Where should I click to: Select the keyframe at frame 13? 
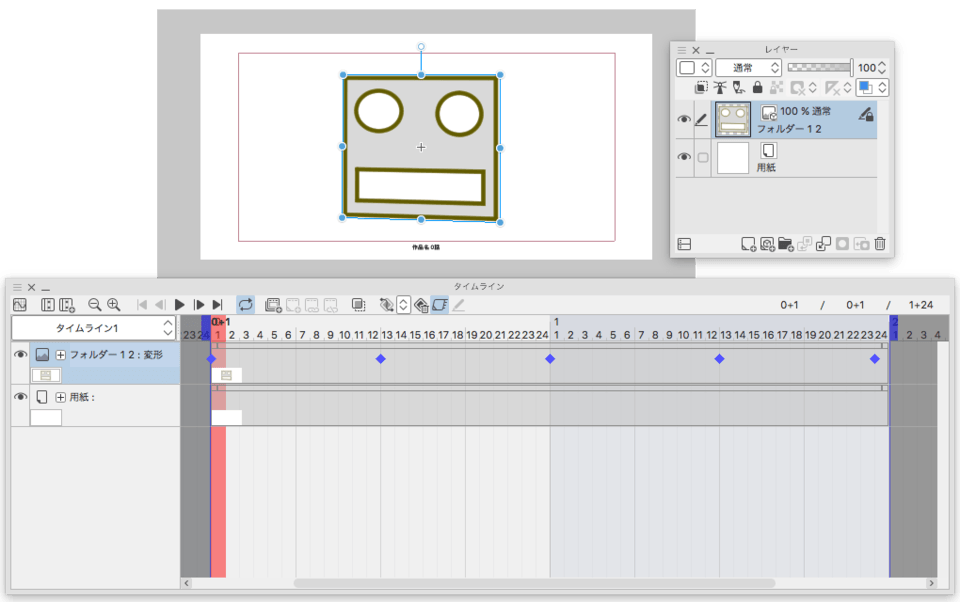tap(380, 359)
